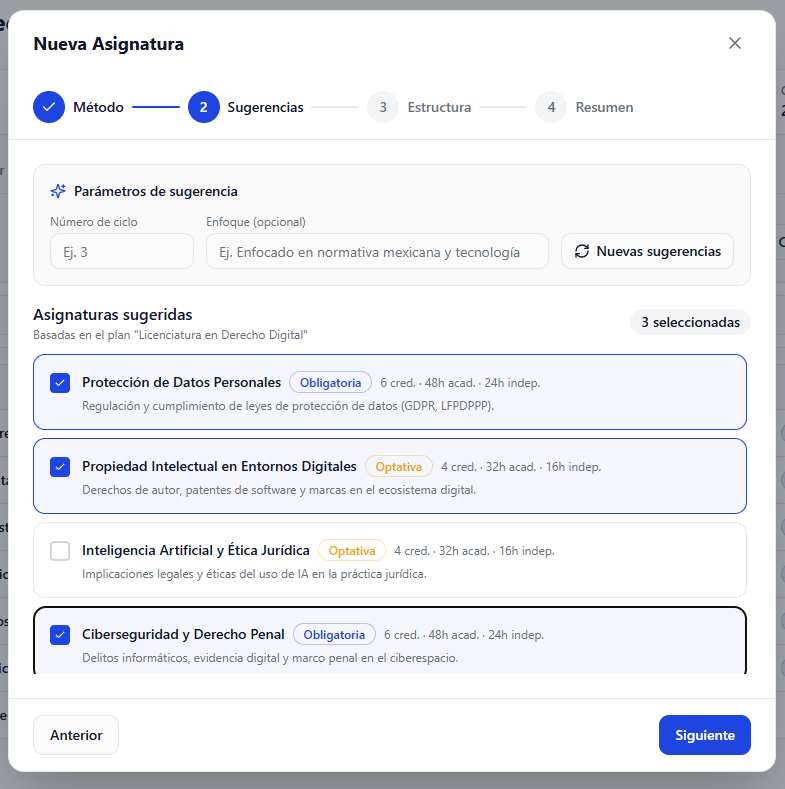Screen dimensions: 785x789
Task: Go back with the Anterior button
Action: point(76,735)
